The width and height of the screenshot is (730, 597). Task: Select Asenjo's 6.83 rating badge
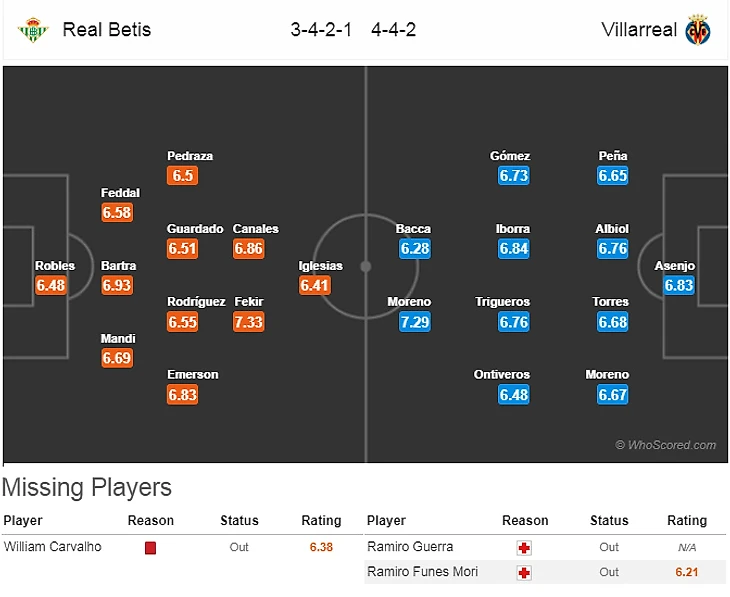679,286
